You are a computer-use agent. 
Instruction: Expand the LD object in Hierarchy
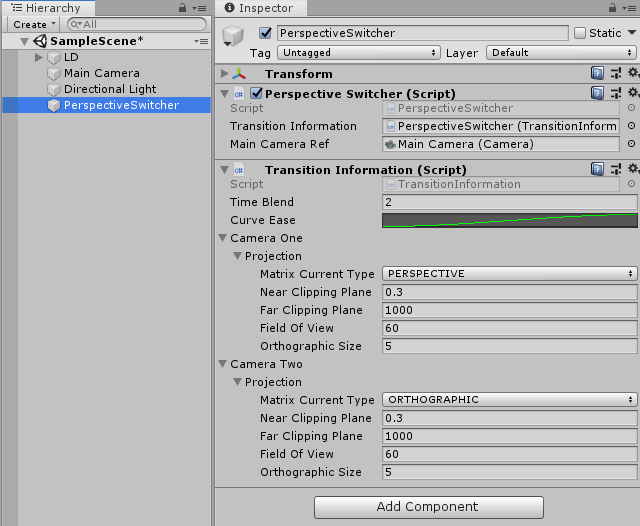39,57
